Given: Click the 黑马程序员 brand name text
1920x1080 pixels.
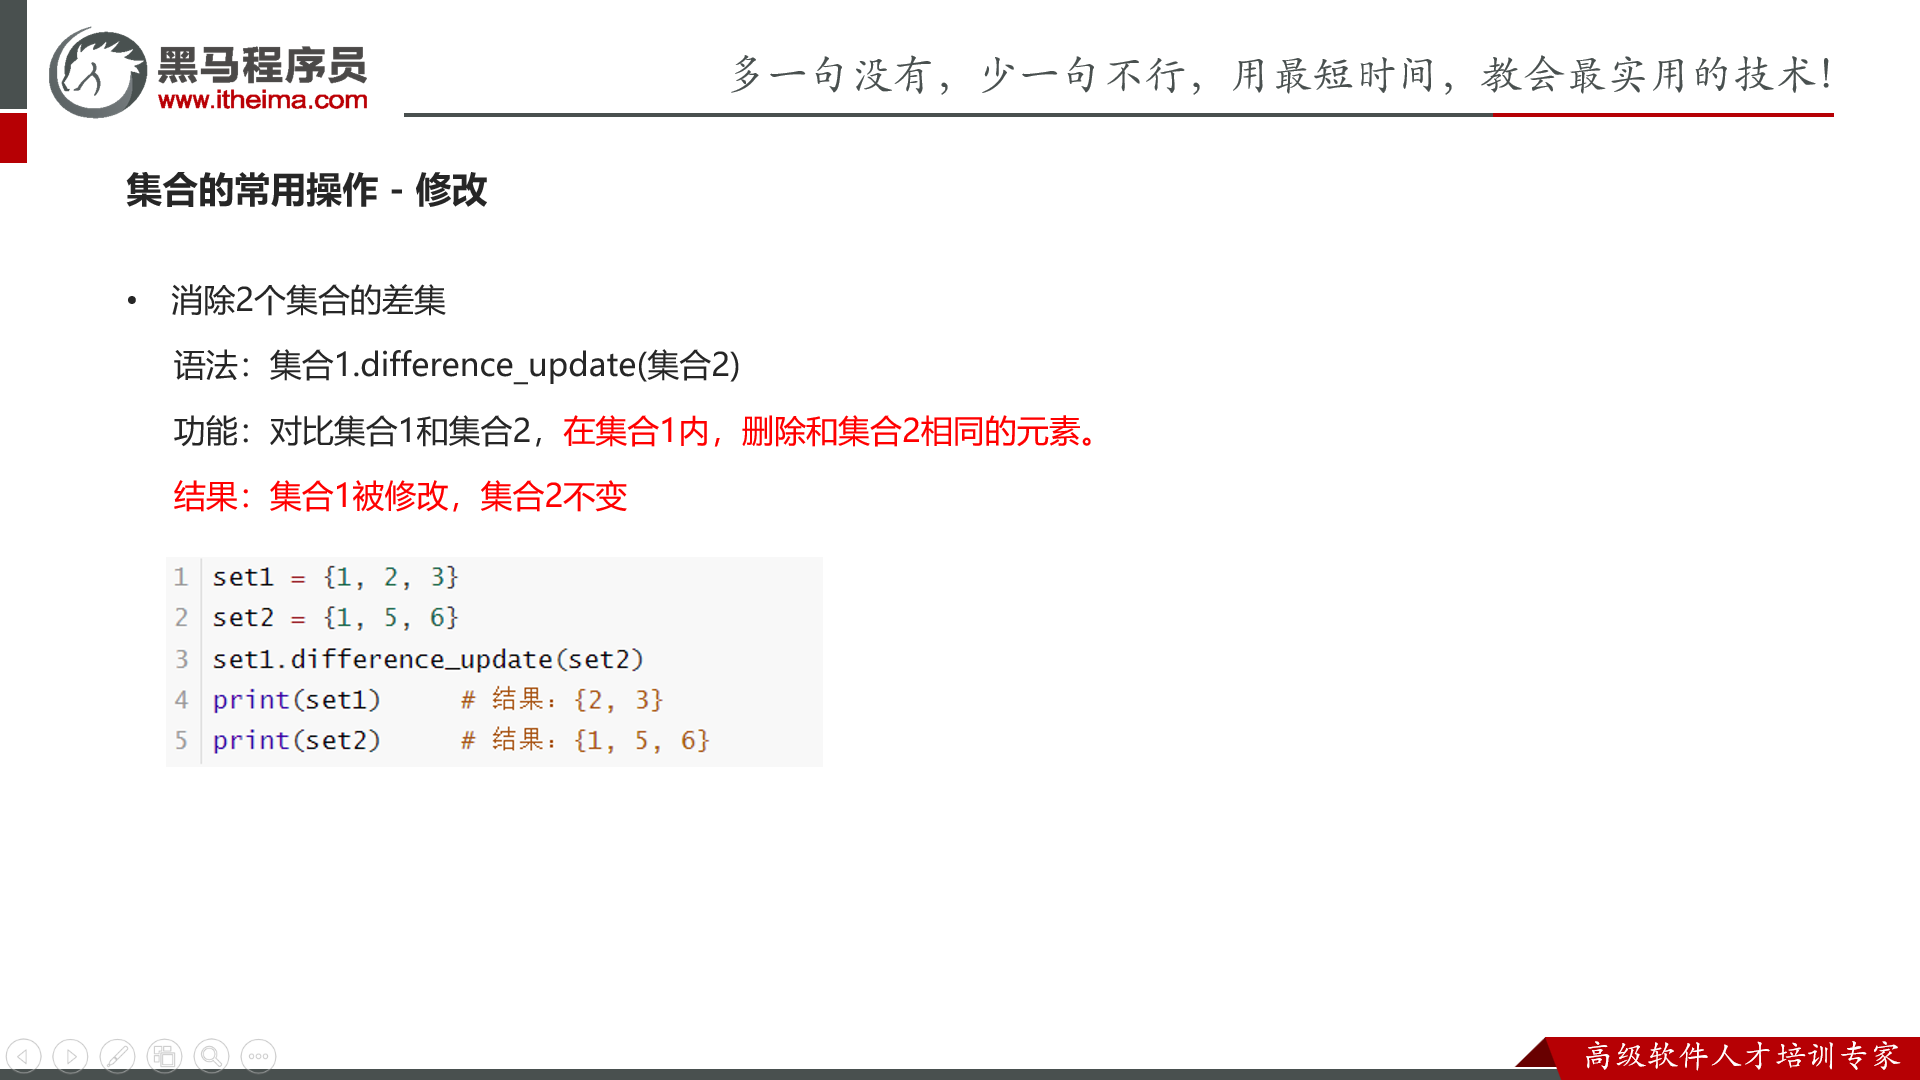Looking at the screenshot, I should pos(263,65).
